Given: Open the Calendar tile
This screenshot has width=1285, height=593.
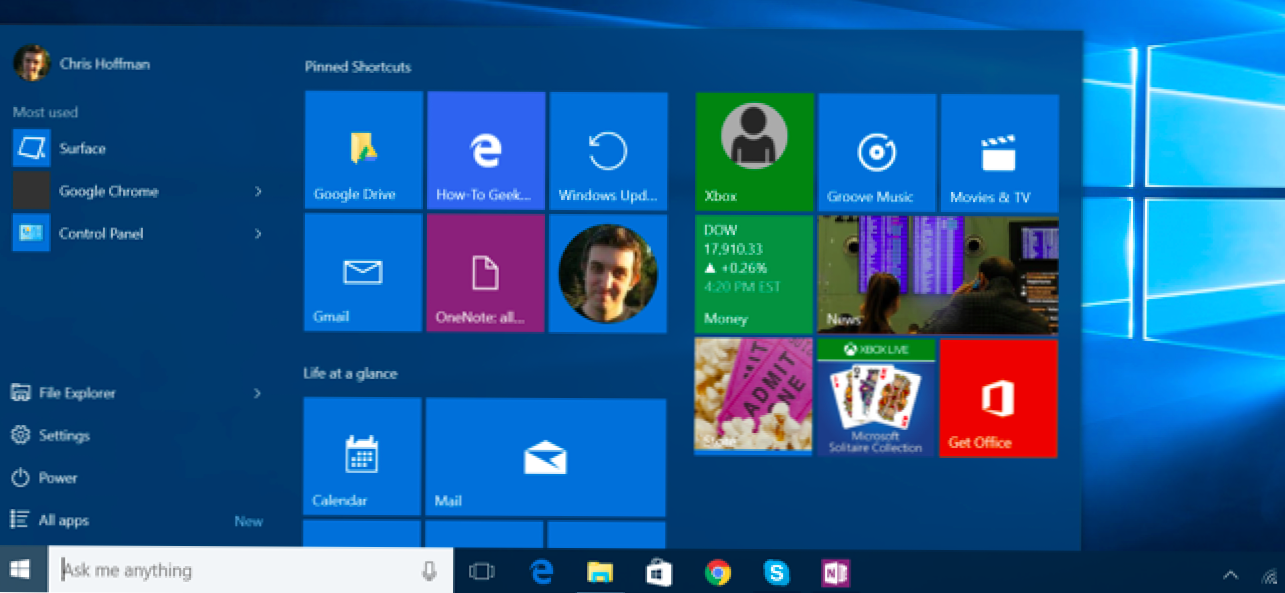Looking at the screenshot, I should pos(362,456).
